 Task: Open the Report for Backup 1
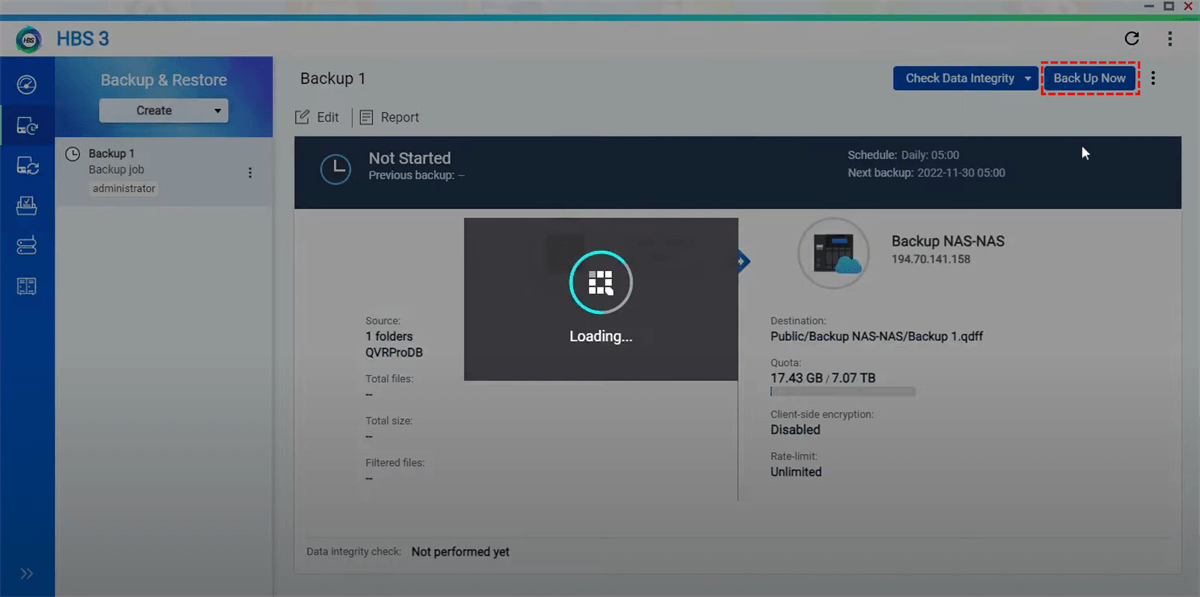(x=389, y=117)
